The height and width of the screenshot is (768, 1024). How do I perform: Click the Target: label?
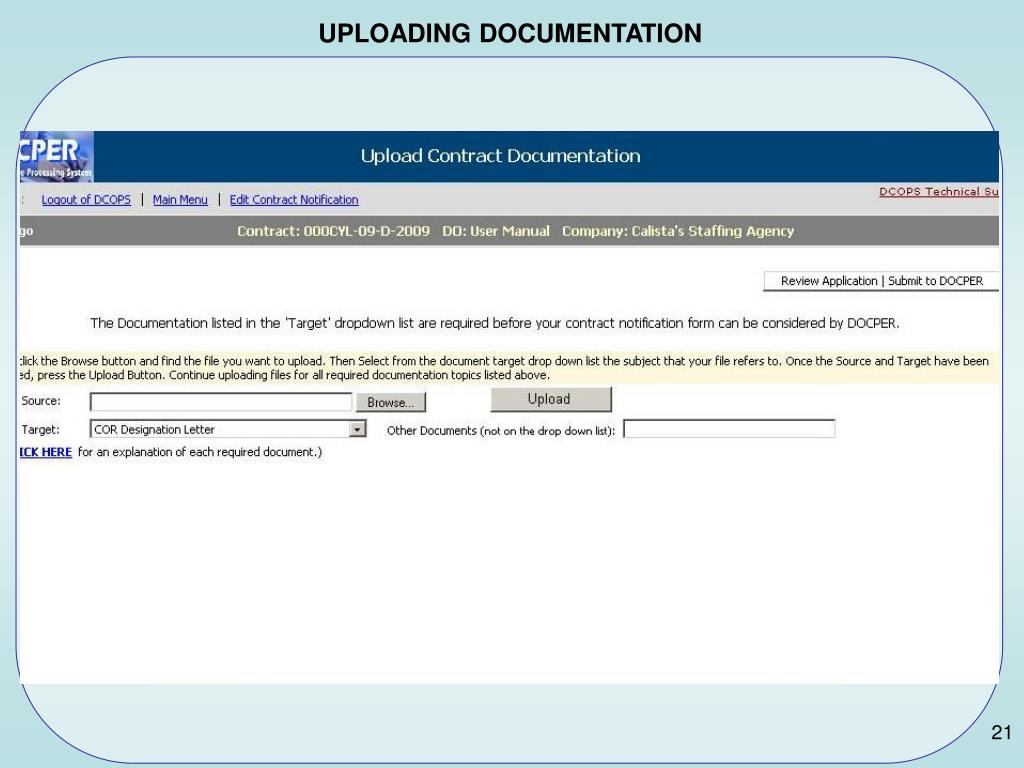click(x=40, y=430)
